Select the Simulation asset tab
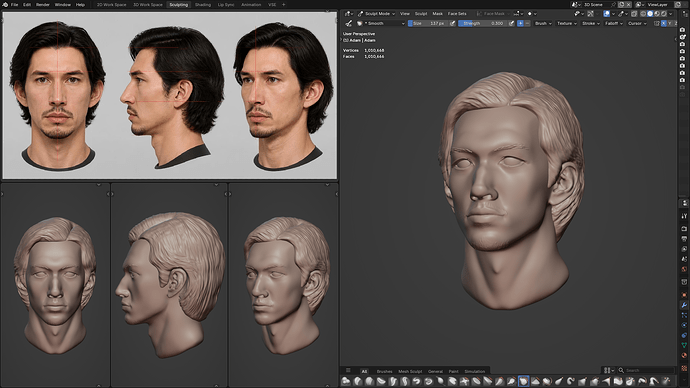Viewport: 690px width, 388px height. (x=475, y=371)
